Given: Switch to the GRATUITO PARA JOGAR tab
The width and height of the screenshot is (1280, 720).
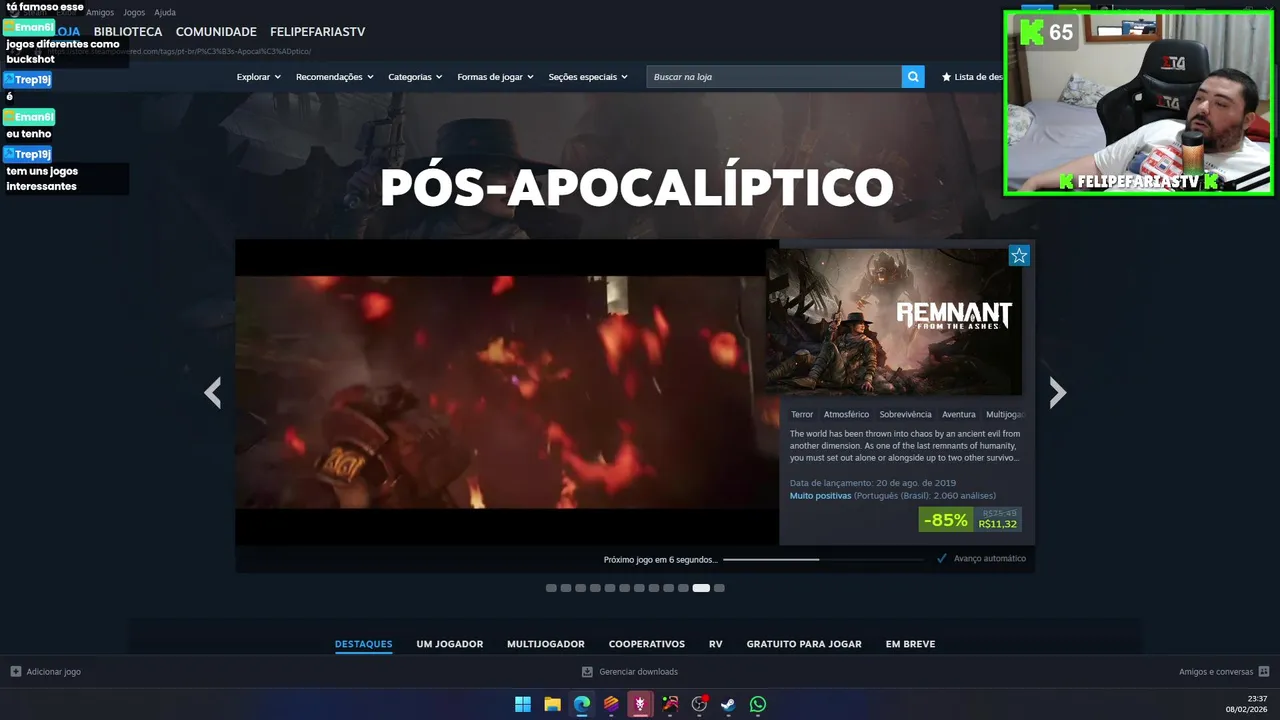Looking at the screenshot, I should (804, 644).
